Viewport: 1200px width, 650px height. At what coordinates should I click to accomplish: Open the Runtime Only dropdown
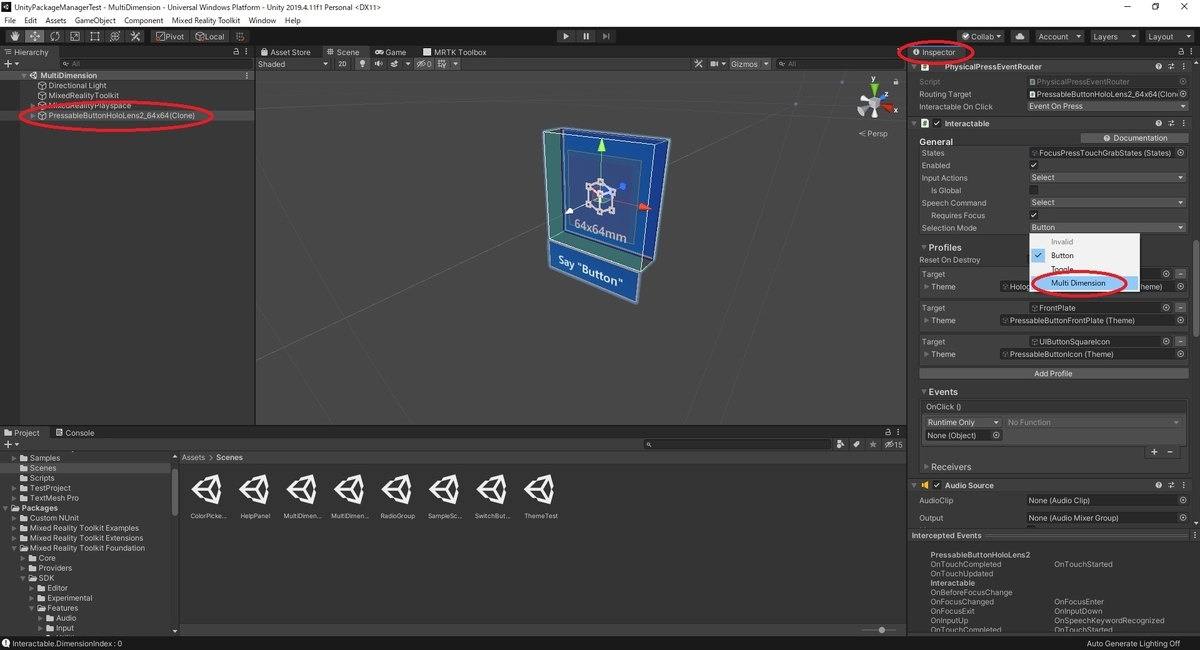click(x=962, y=422)
